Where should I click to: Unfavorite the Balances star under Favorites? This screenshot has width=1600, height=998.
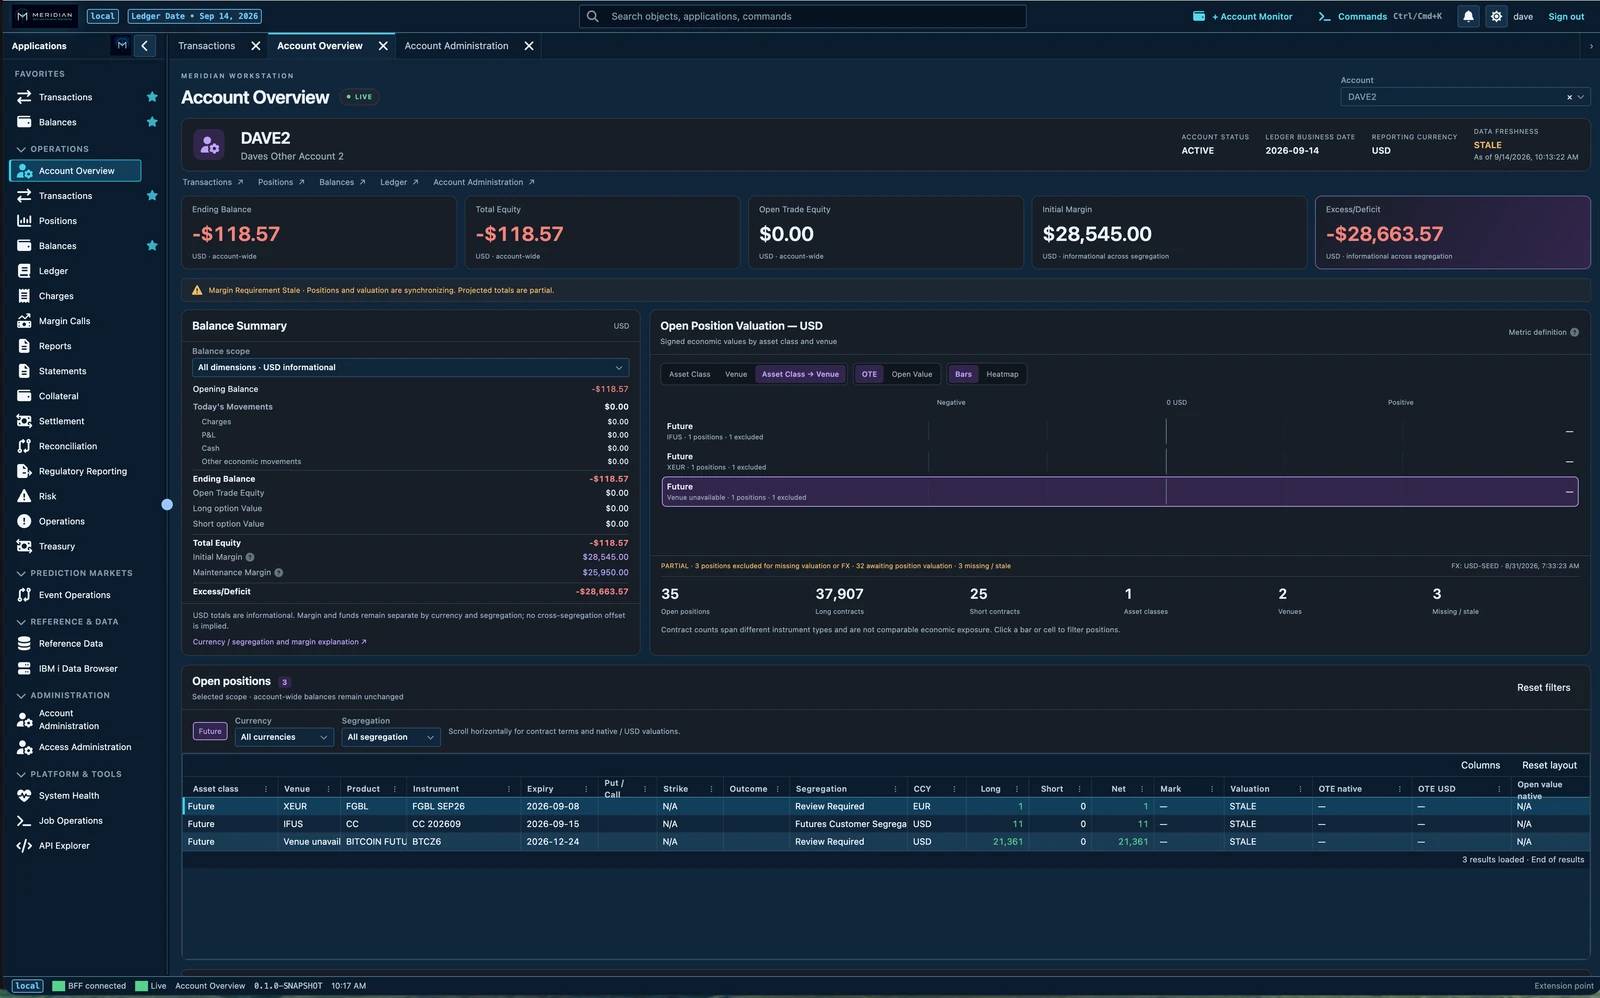(152, 122)
